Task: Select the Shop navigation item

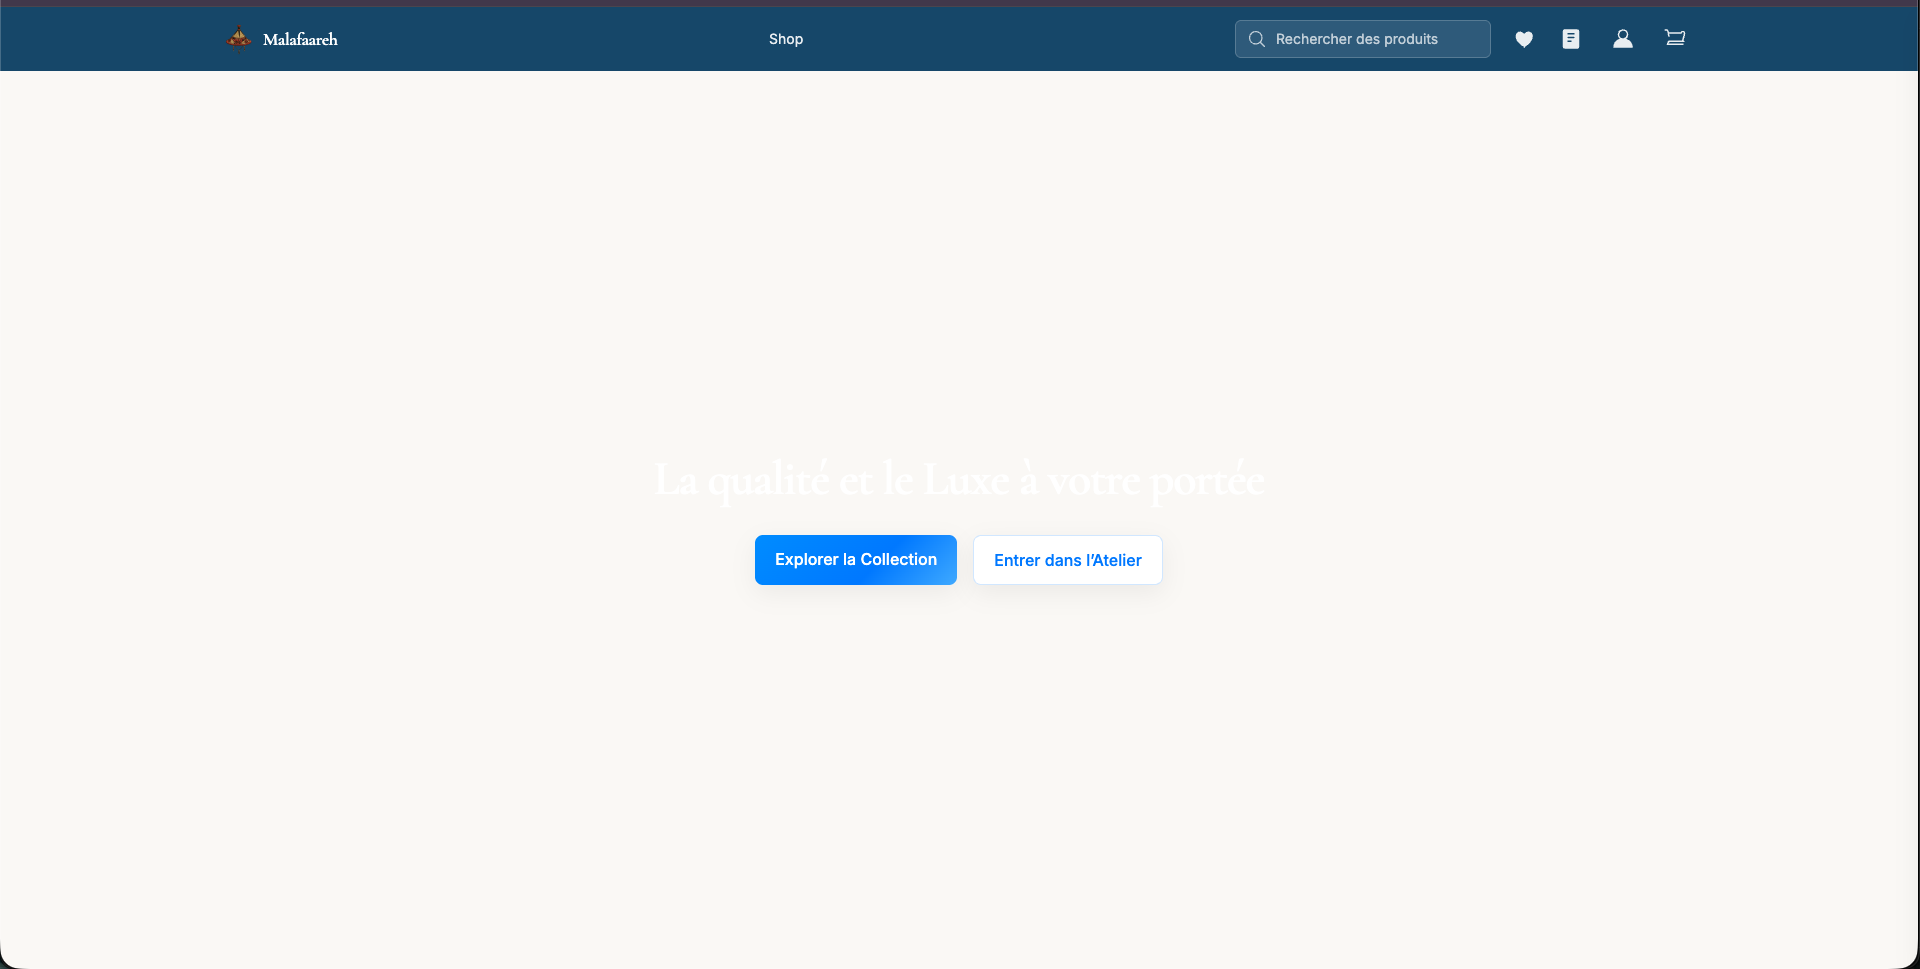Action: click(x=785, y=39)
